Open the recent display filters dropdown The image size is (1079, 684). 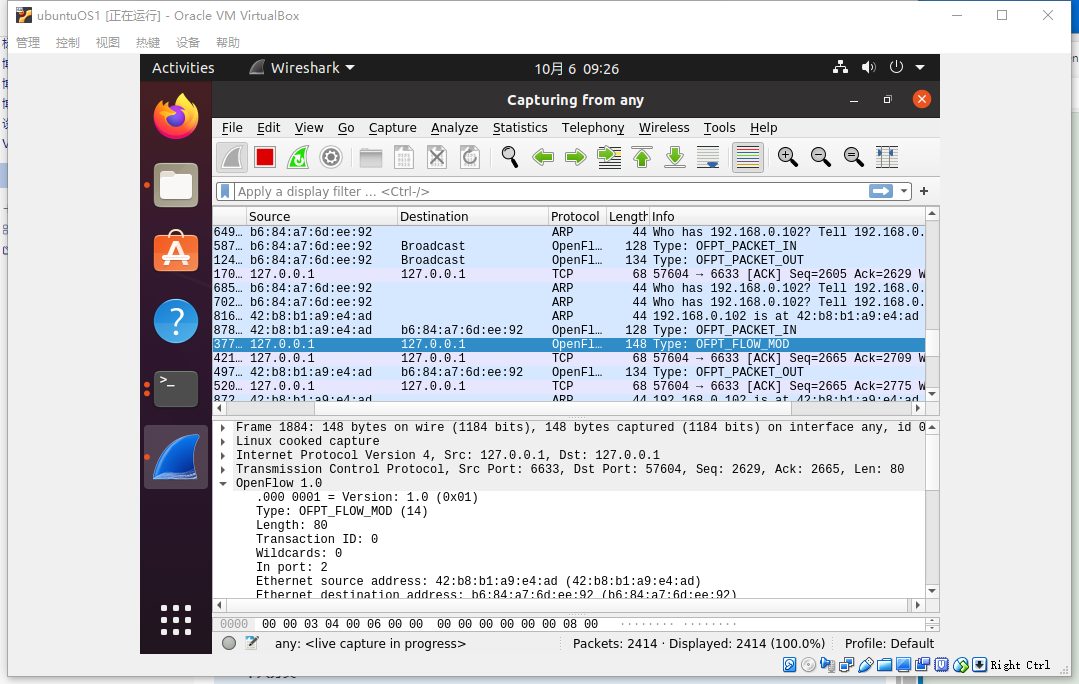904,191
